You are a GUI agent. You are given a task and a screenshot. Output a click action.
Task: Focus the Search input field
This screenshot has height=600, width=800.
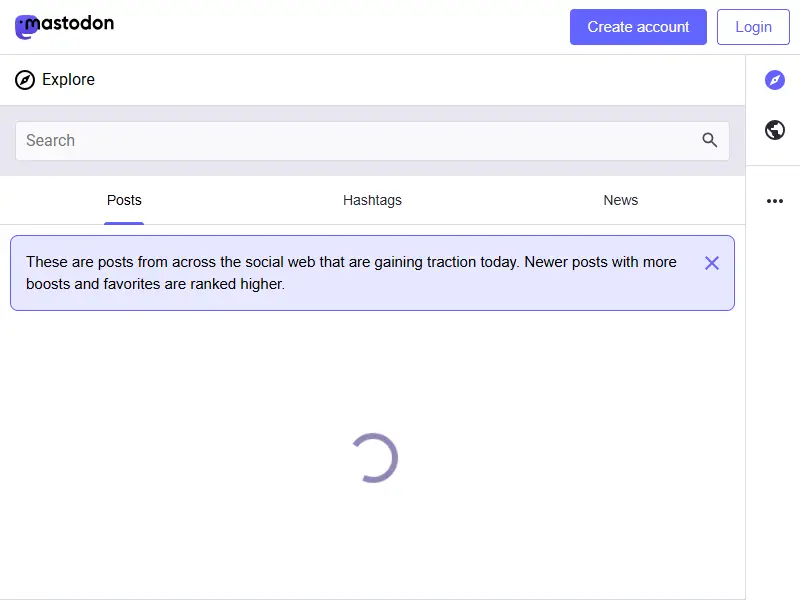[372, 141]
